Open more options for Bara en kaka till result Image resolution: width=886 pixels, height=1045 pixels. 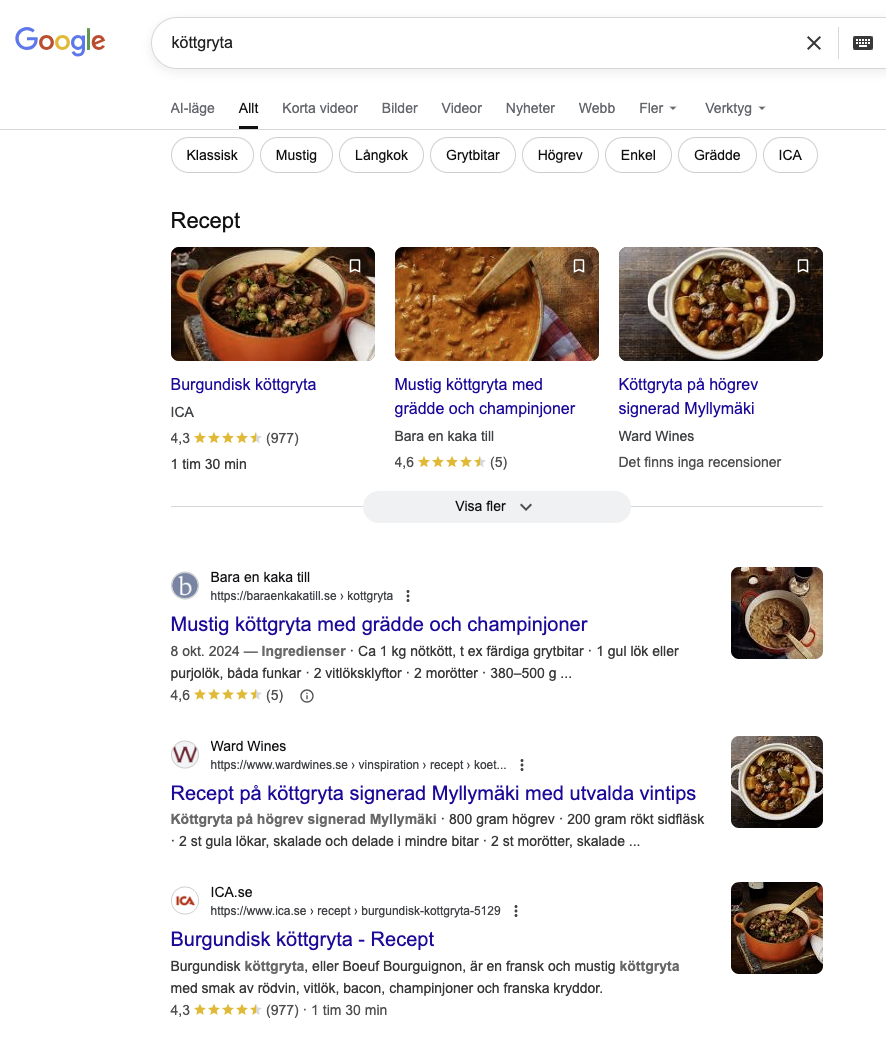408,596
